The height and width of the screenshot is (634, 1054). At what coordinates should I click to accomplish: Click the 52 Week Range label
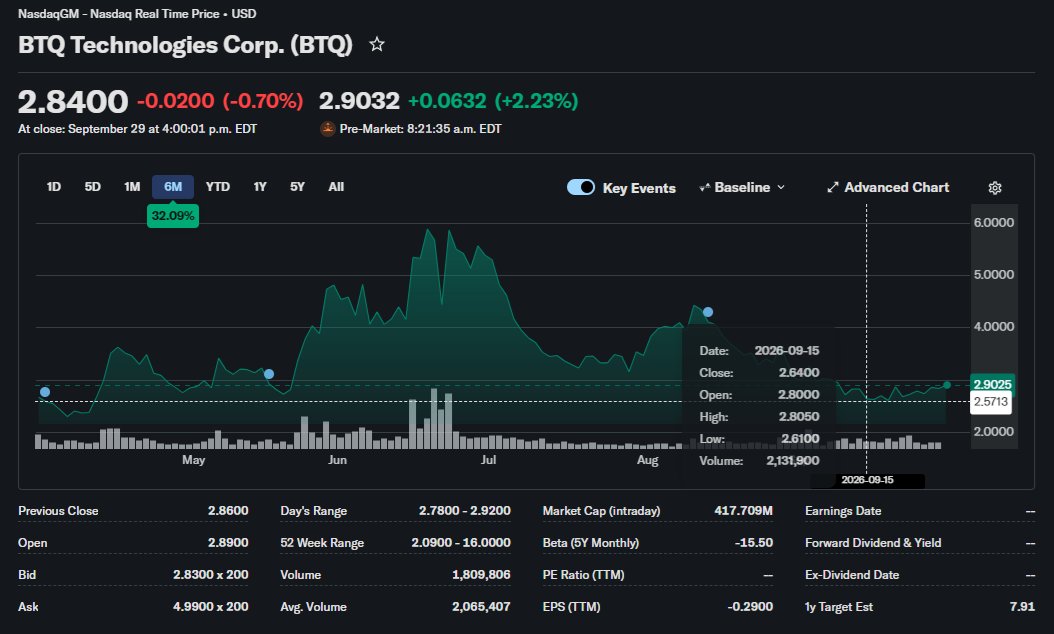(x=322, y=543)
